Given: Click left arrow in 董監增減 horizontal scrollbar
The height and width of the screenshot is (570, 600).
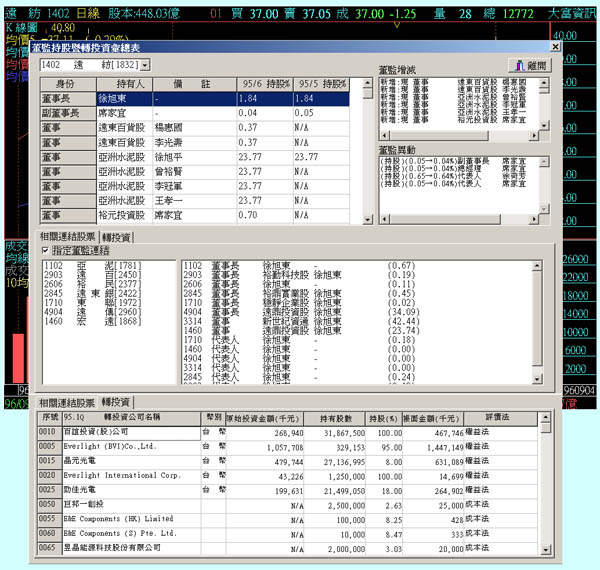Looking at the screenshot, I should tap(385, 135).
